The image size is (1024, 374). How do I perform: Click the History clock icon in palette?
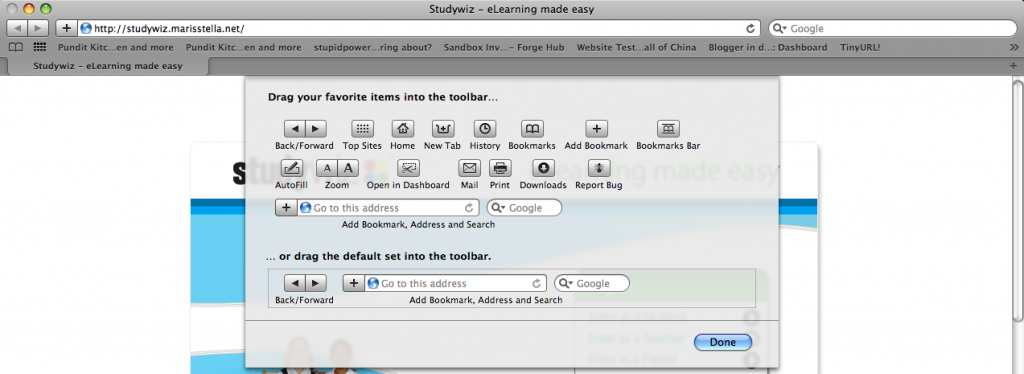(485, 129)
